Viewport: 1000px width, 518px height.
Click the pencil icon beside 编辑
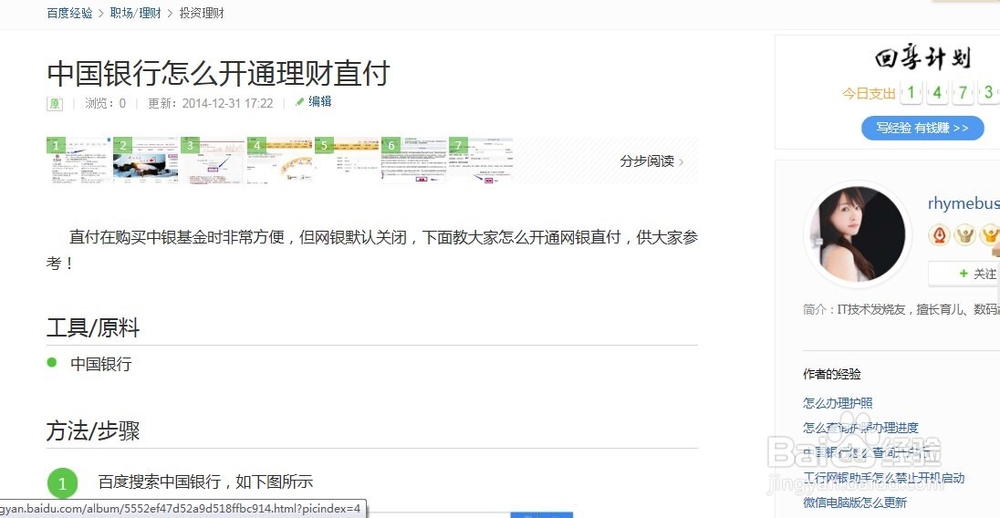click(300, 102)
